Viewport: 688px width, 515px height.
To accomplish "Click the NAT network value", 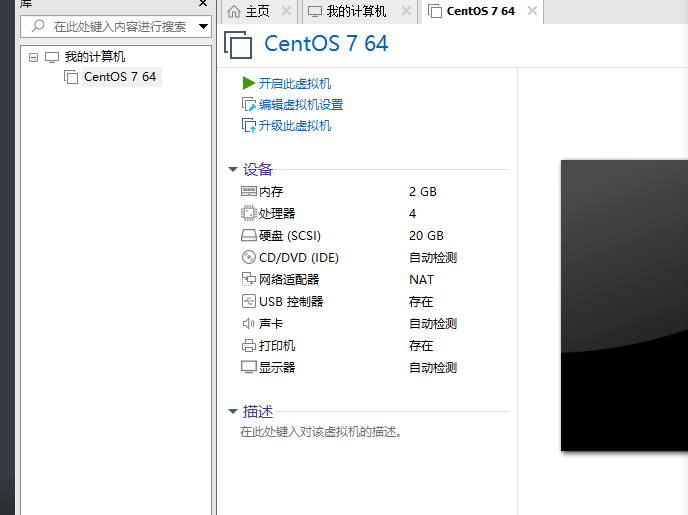I will click(x=421, y=279).
